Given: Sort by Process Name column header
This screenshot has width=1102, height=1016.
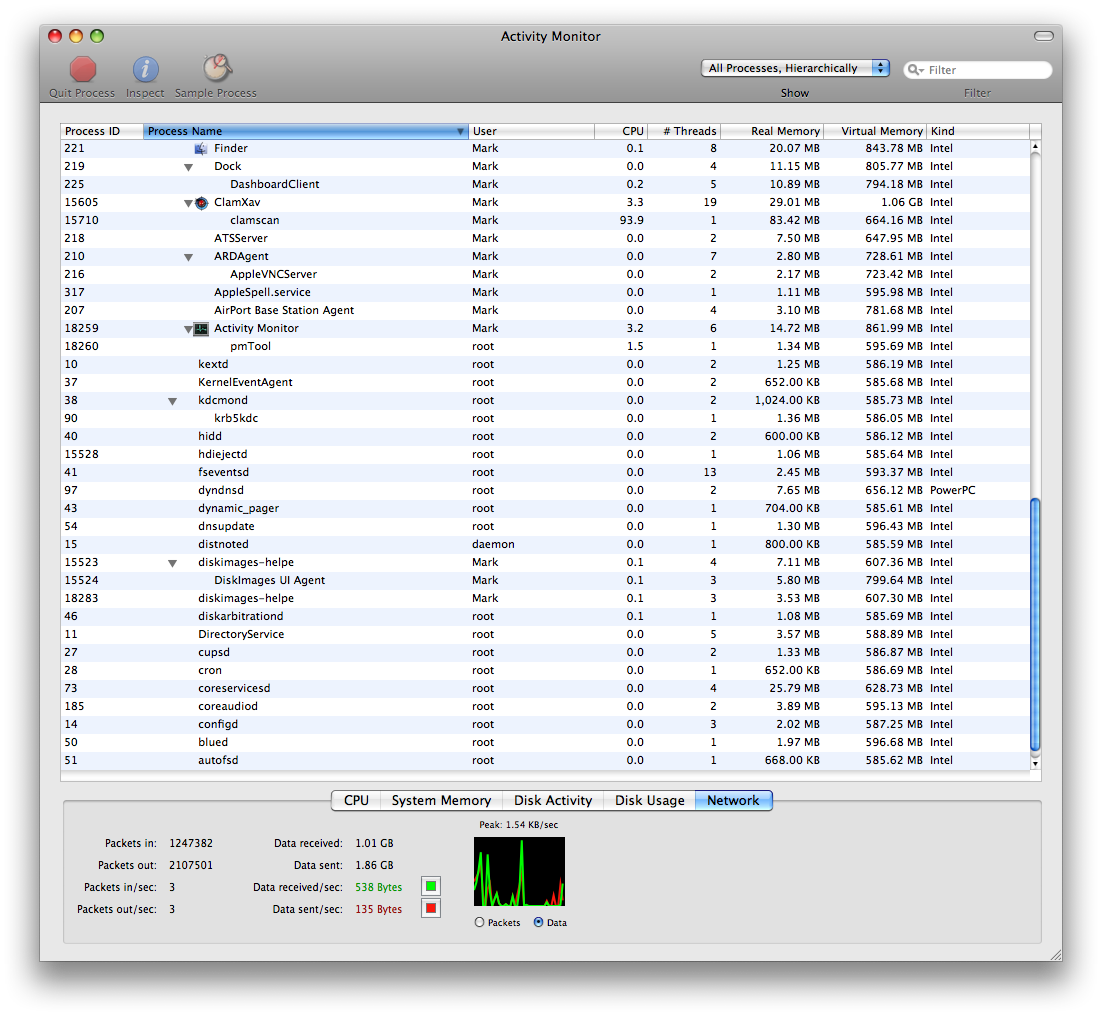Looking at the screenshot, I should (x=306, y=131).
